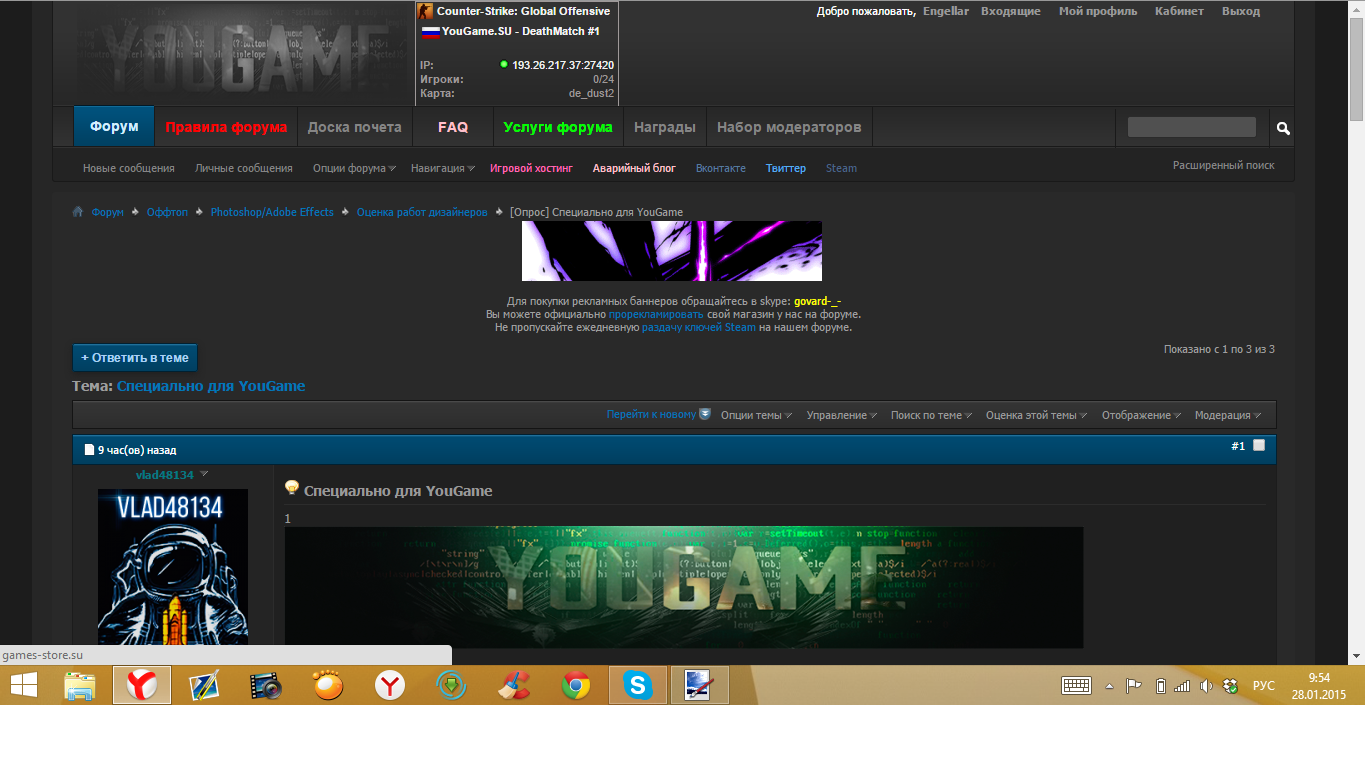The image size is (1366, 768).
Task: Click the home icon in the breadcrumb
Action: point(77,212)
